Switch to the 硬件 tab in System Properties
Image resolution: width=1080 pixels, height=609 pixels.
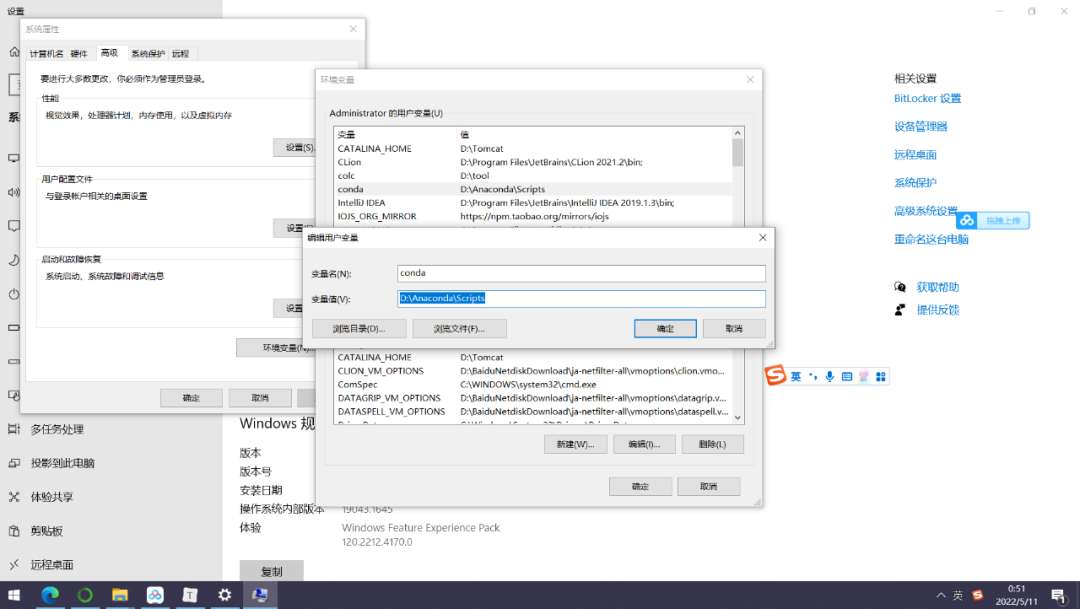click(x=79, y=54)
